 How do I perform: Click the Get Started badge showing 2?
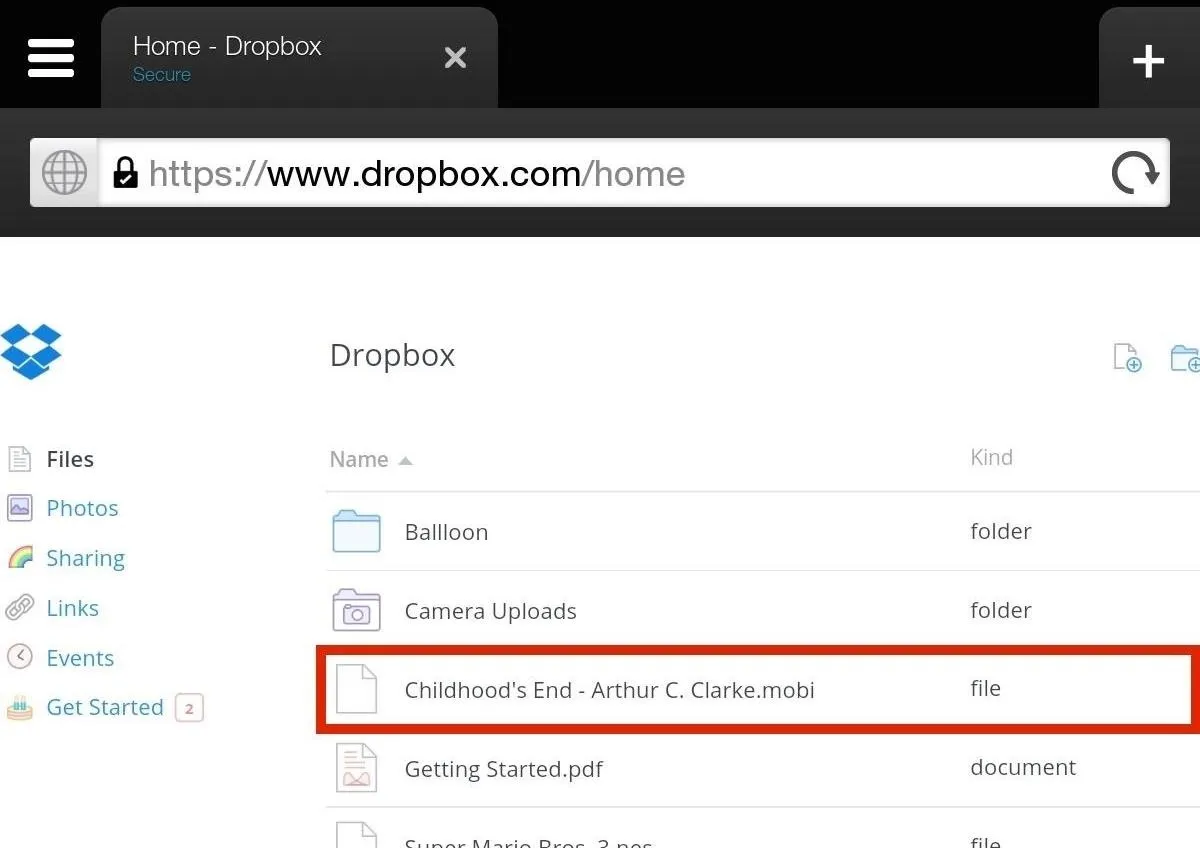pyautogui.click(x=189, y=709)
